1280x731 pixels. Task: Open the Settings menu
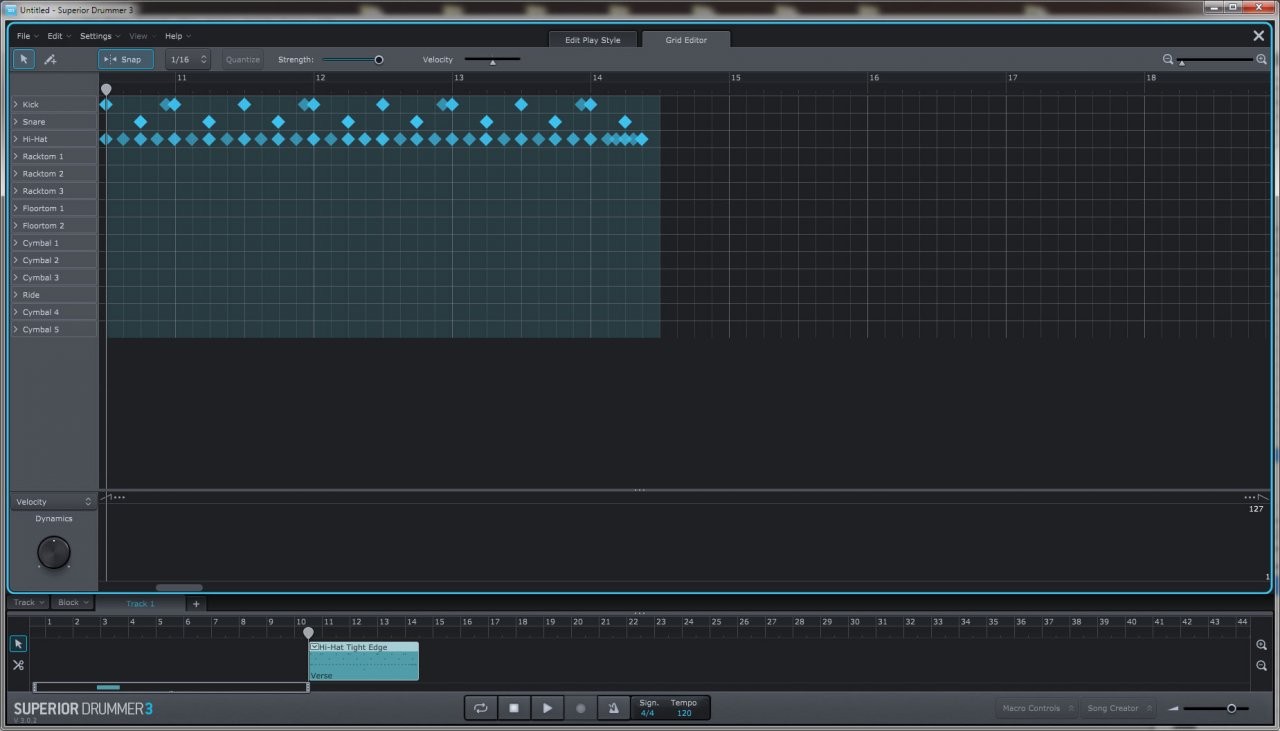[99, 36]
